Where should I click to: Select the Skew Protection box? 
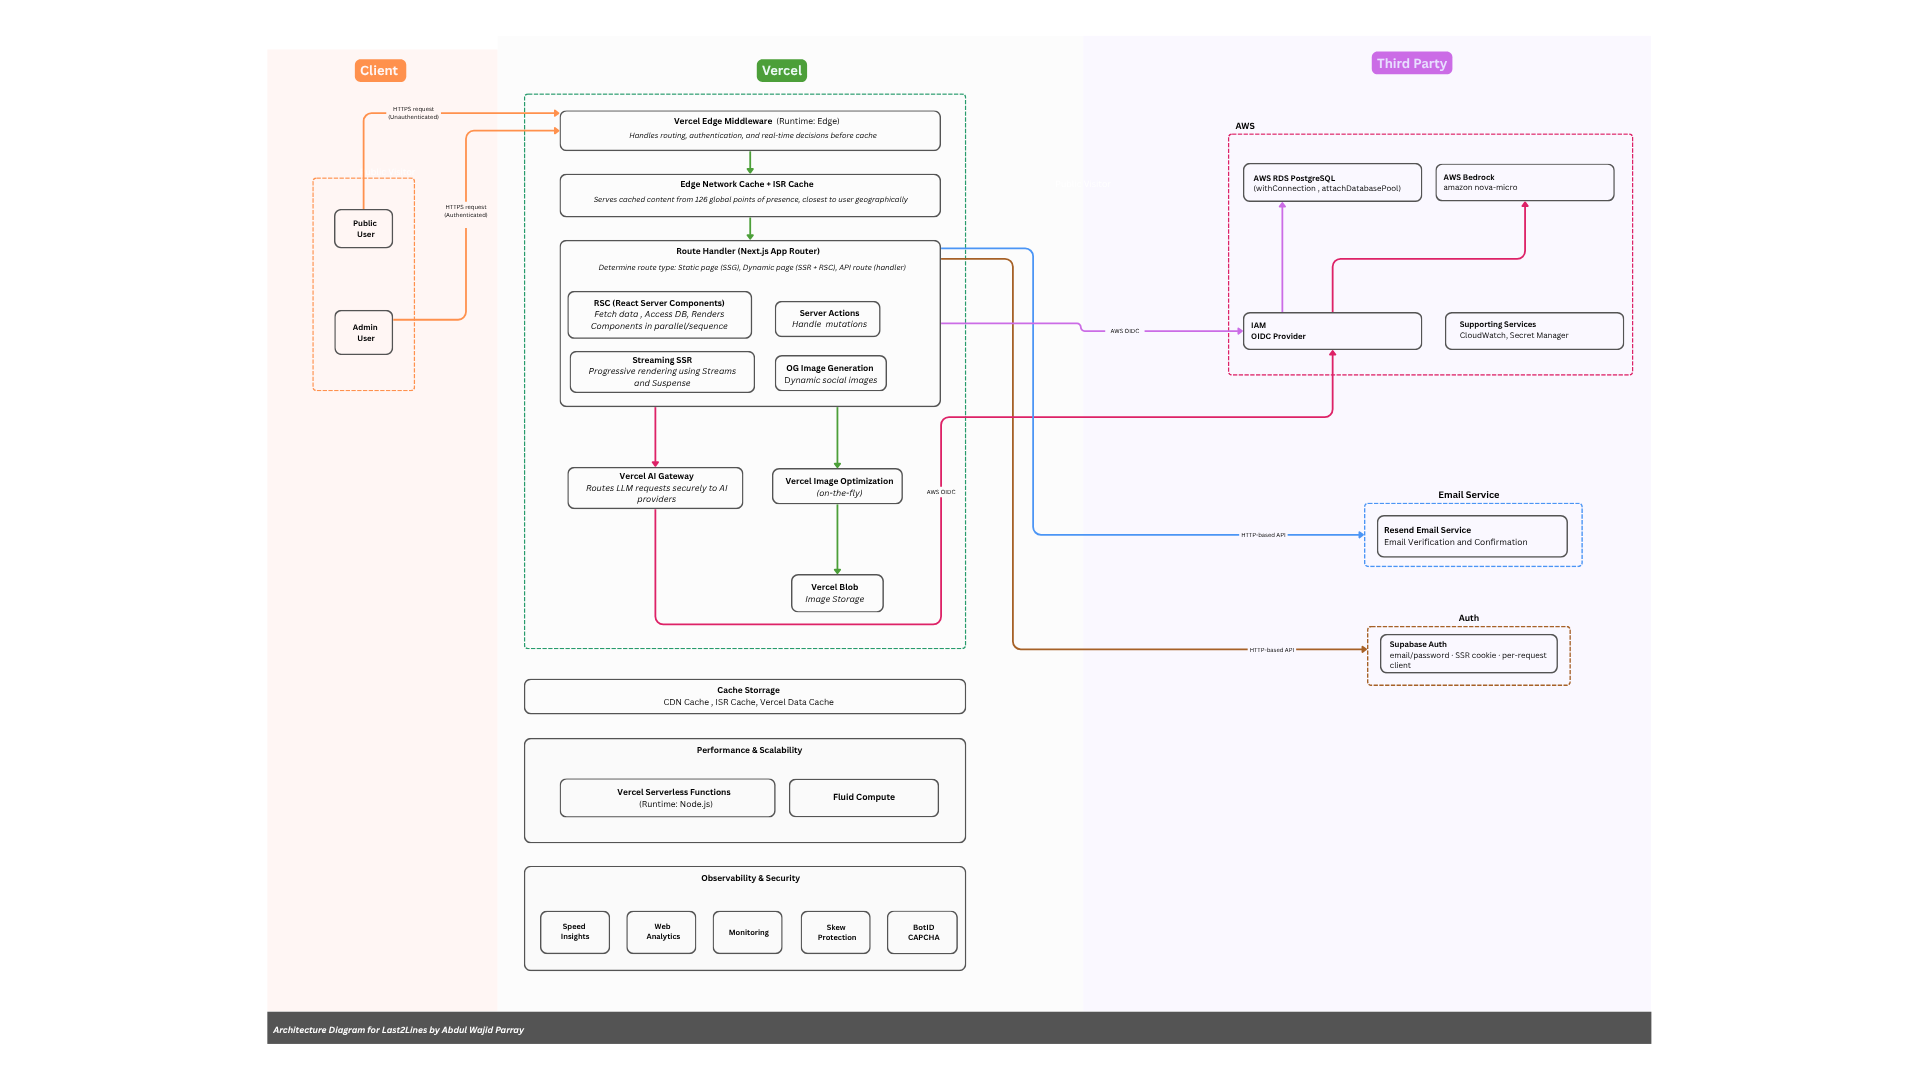click(x=836, y=932)
